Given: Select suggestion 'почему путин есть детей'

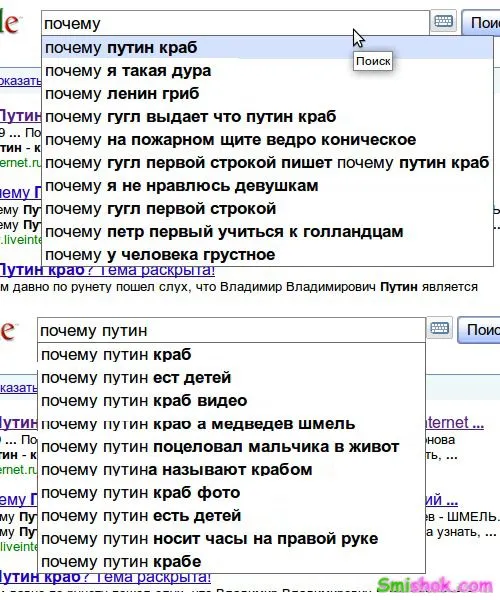Looking at the screenshot, I should [231, 515].
